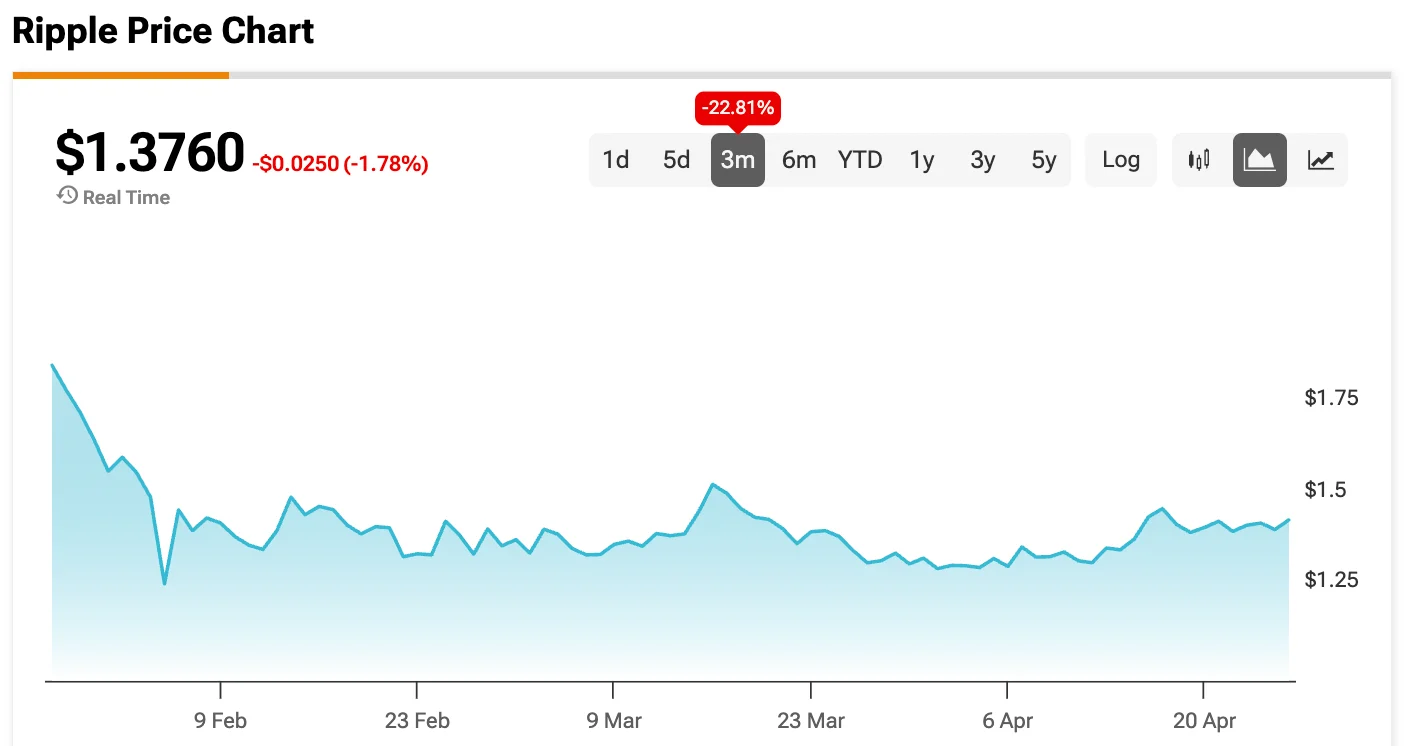
Task: Switch to the 6m range
Action: click(799, 160)
